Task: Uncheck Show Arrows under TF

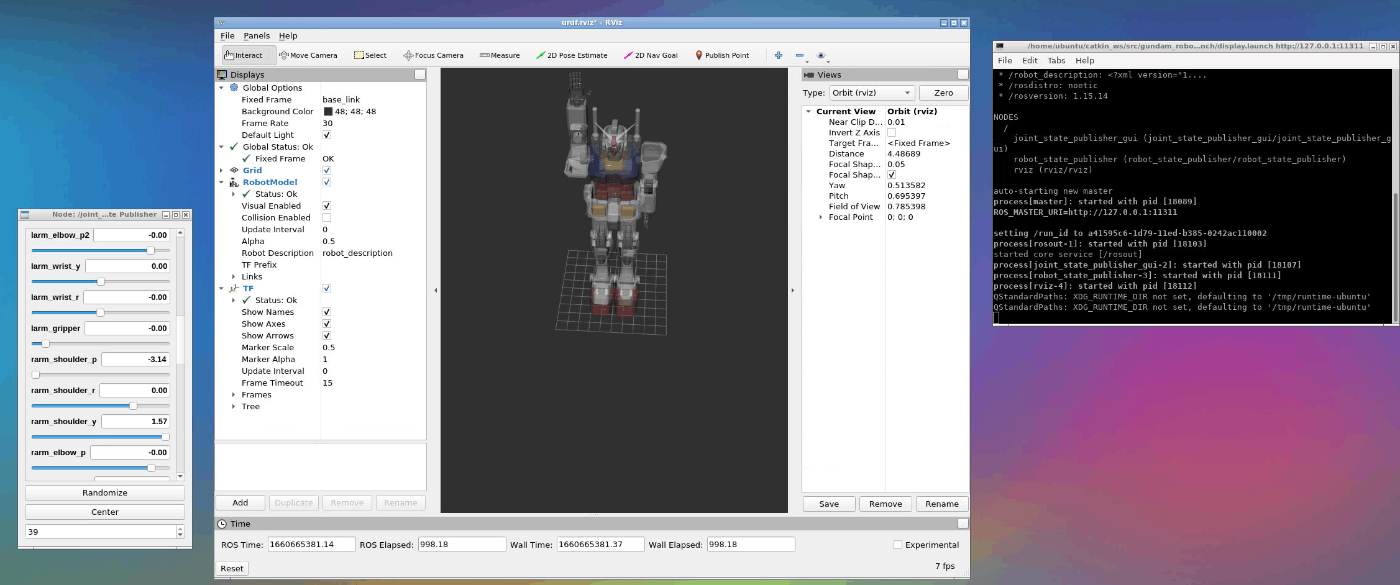Action: [x=327, y=335]
